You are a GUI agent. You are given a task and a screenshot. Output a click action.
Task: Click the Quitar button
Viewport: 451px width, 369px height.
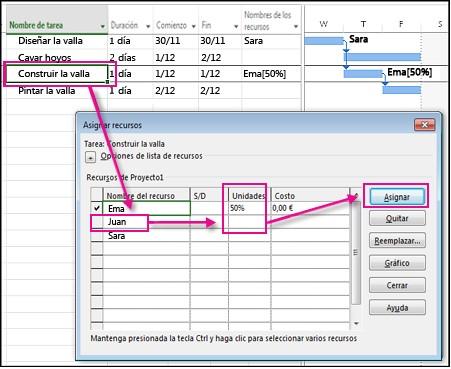(x=397, y=219)
